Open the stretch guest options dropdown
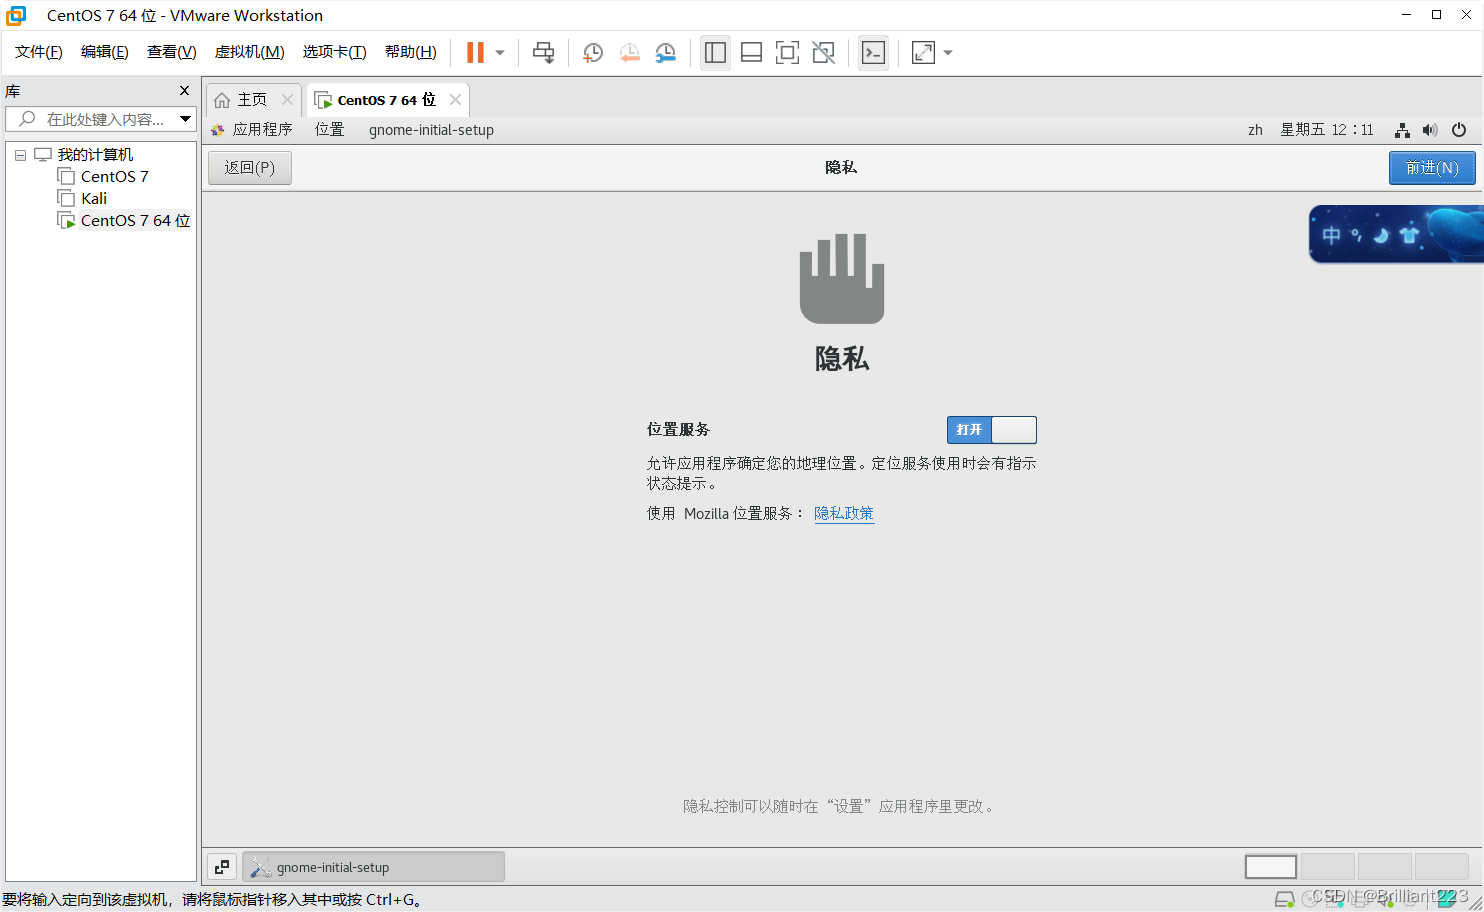 point(948,53)
